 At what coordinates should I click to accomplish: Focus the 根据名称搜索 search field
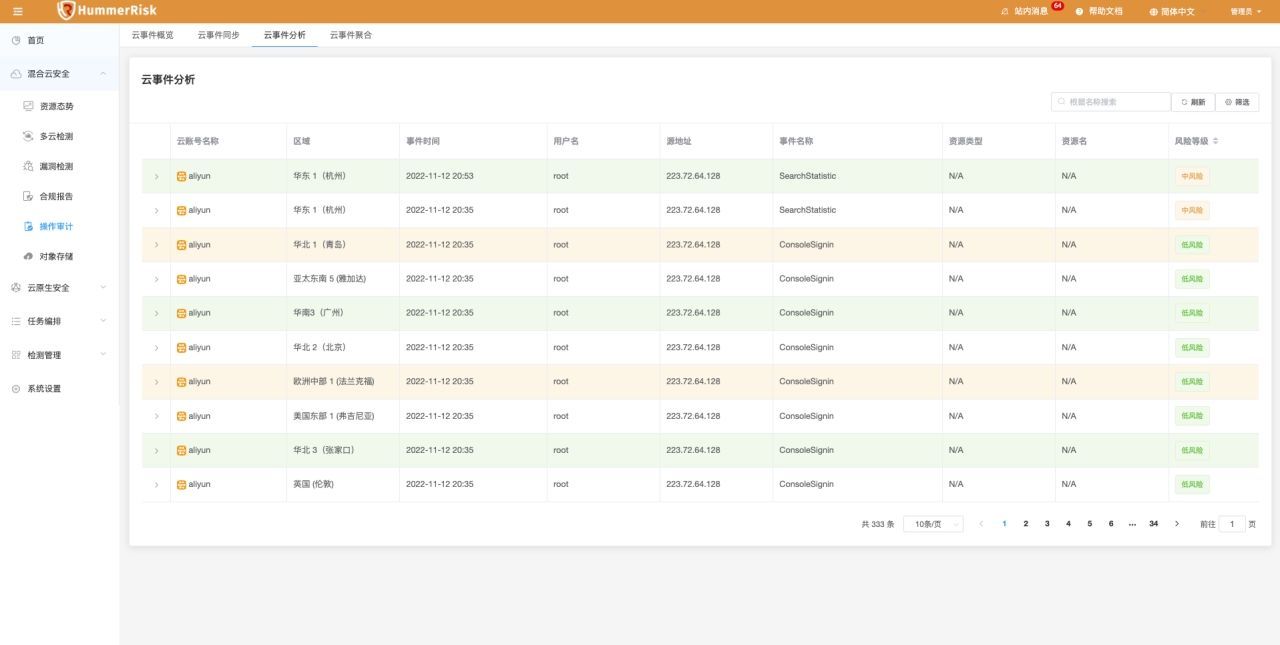click(x=1111, y=102)
